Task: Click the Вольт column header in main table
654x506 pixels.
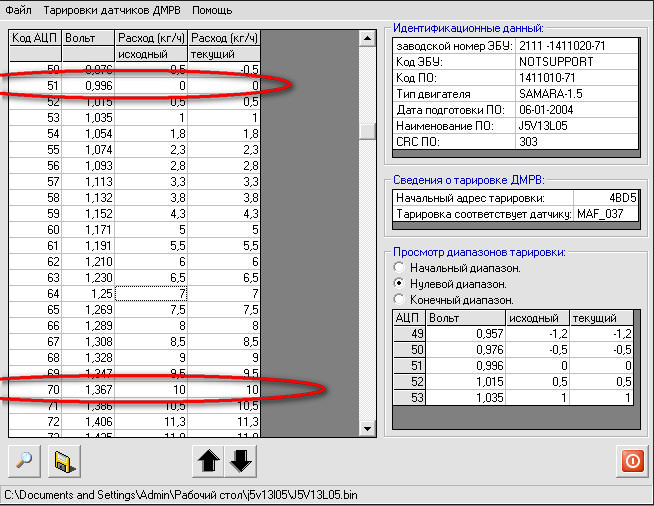Action: coord(88,38)
